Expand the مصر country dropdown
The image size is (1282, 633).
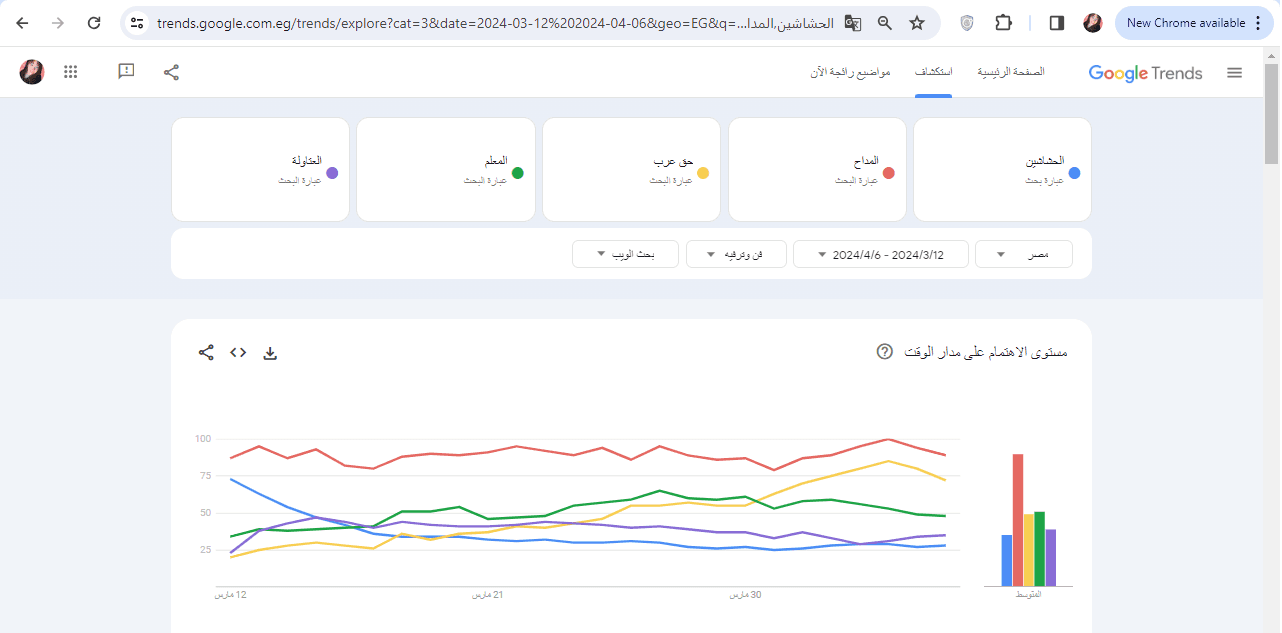[x=1023, y=254]
